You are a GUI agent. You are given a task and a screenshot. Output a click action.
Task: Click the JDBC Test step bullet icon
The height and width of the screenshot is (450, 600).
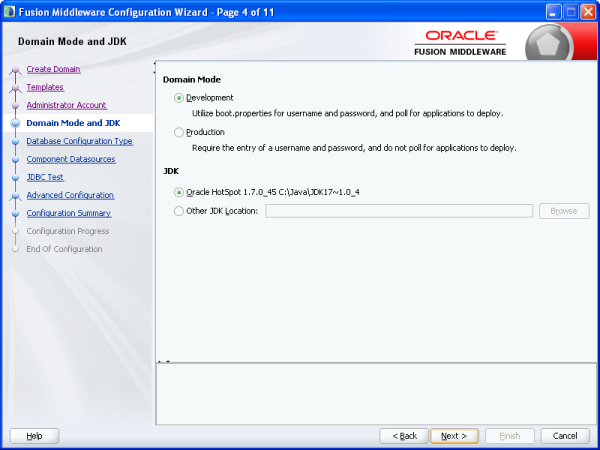(x=15, y=178)
